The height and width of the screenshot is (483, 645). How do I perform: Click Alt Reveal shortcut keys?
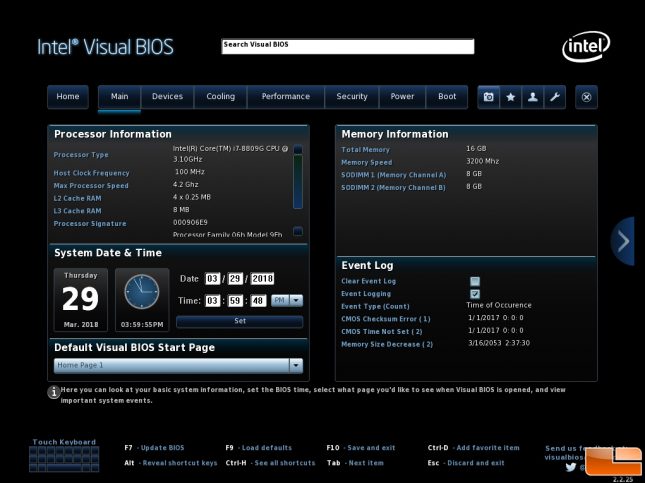click(171, 463)
